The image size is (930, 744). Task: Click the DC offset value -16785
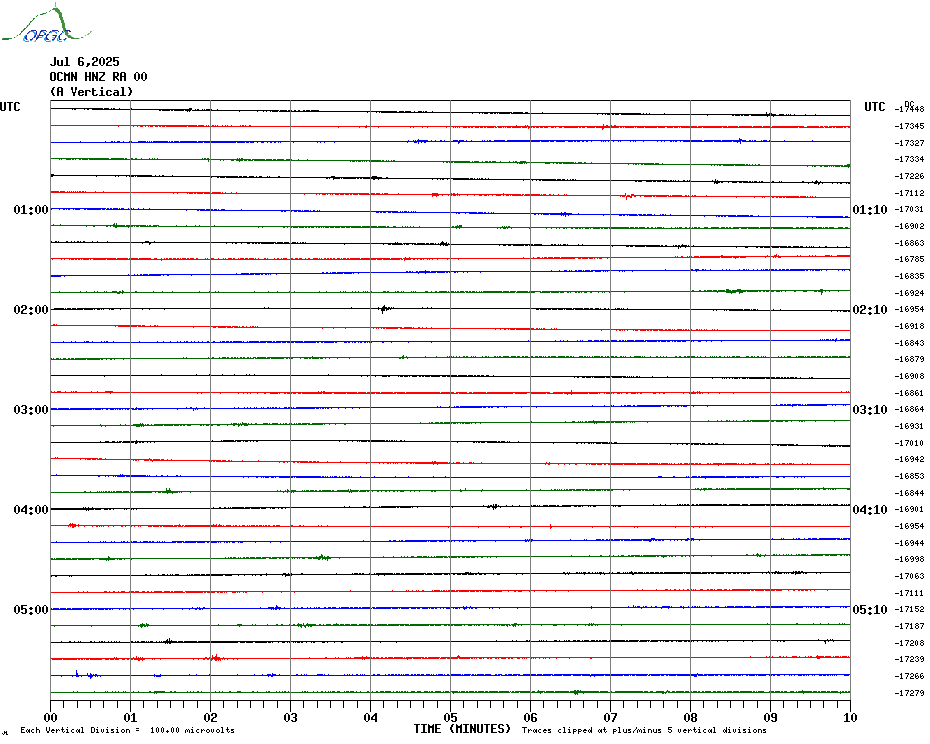tap(909, 259)
